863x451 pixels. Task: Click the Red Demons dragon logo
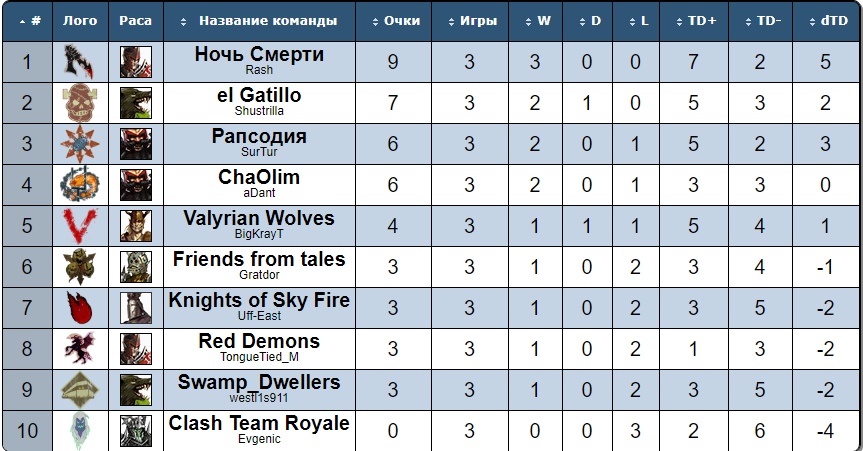(x=80, y=349)
